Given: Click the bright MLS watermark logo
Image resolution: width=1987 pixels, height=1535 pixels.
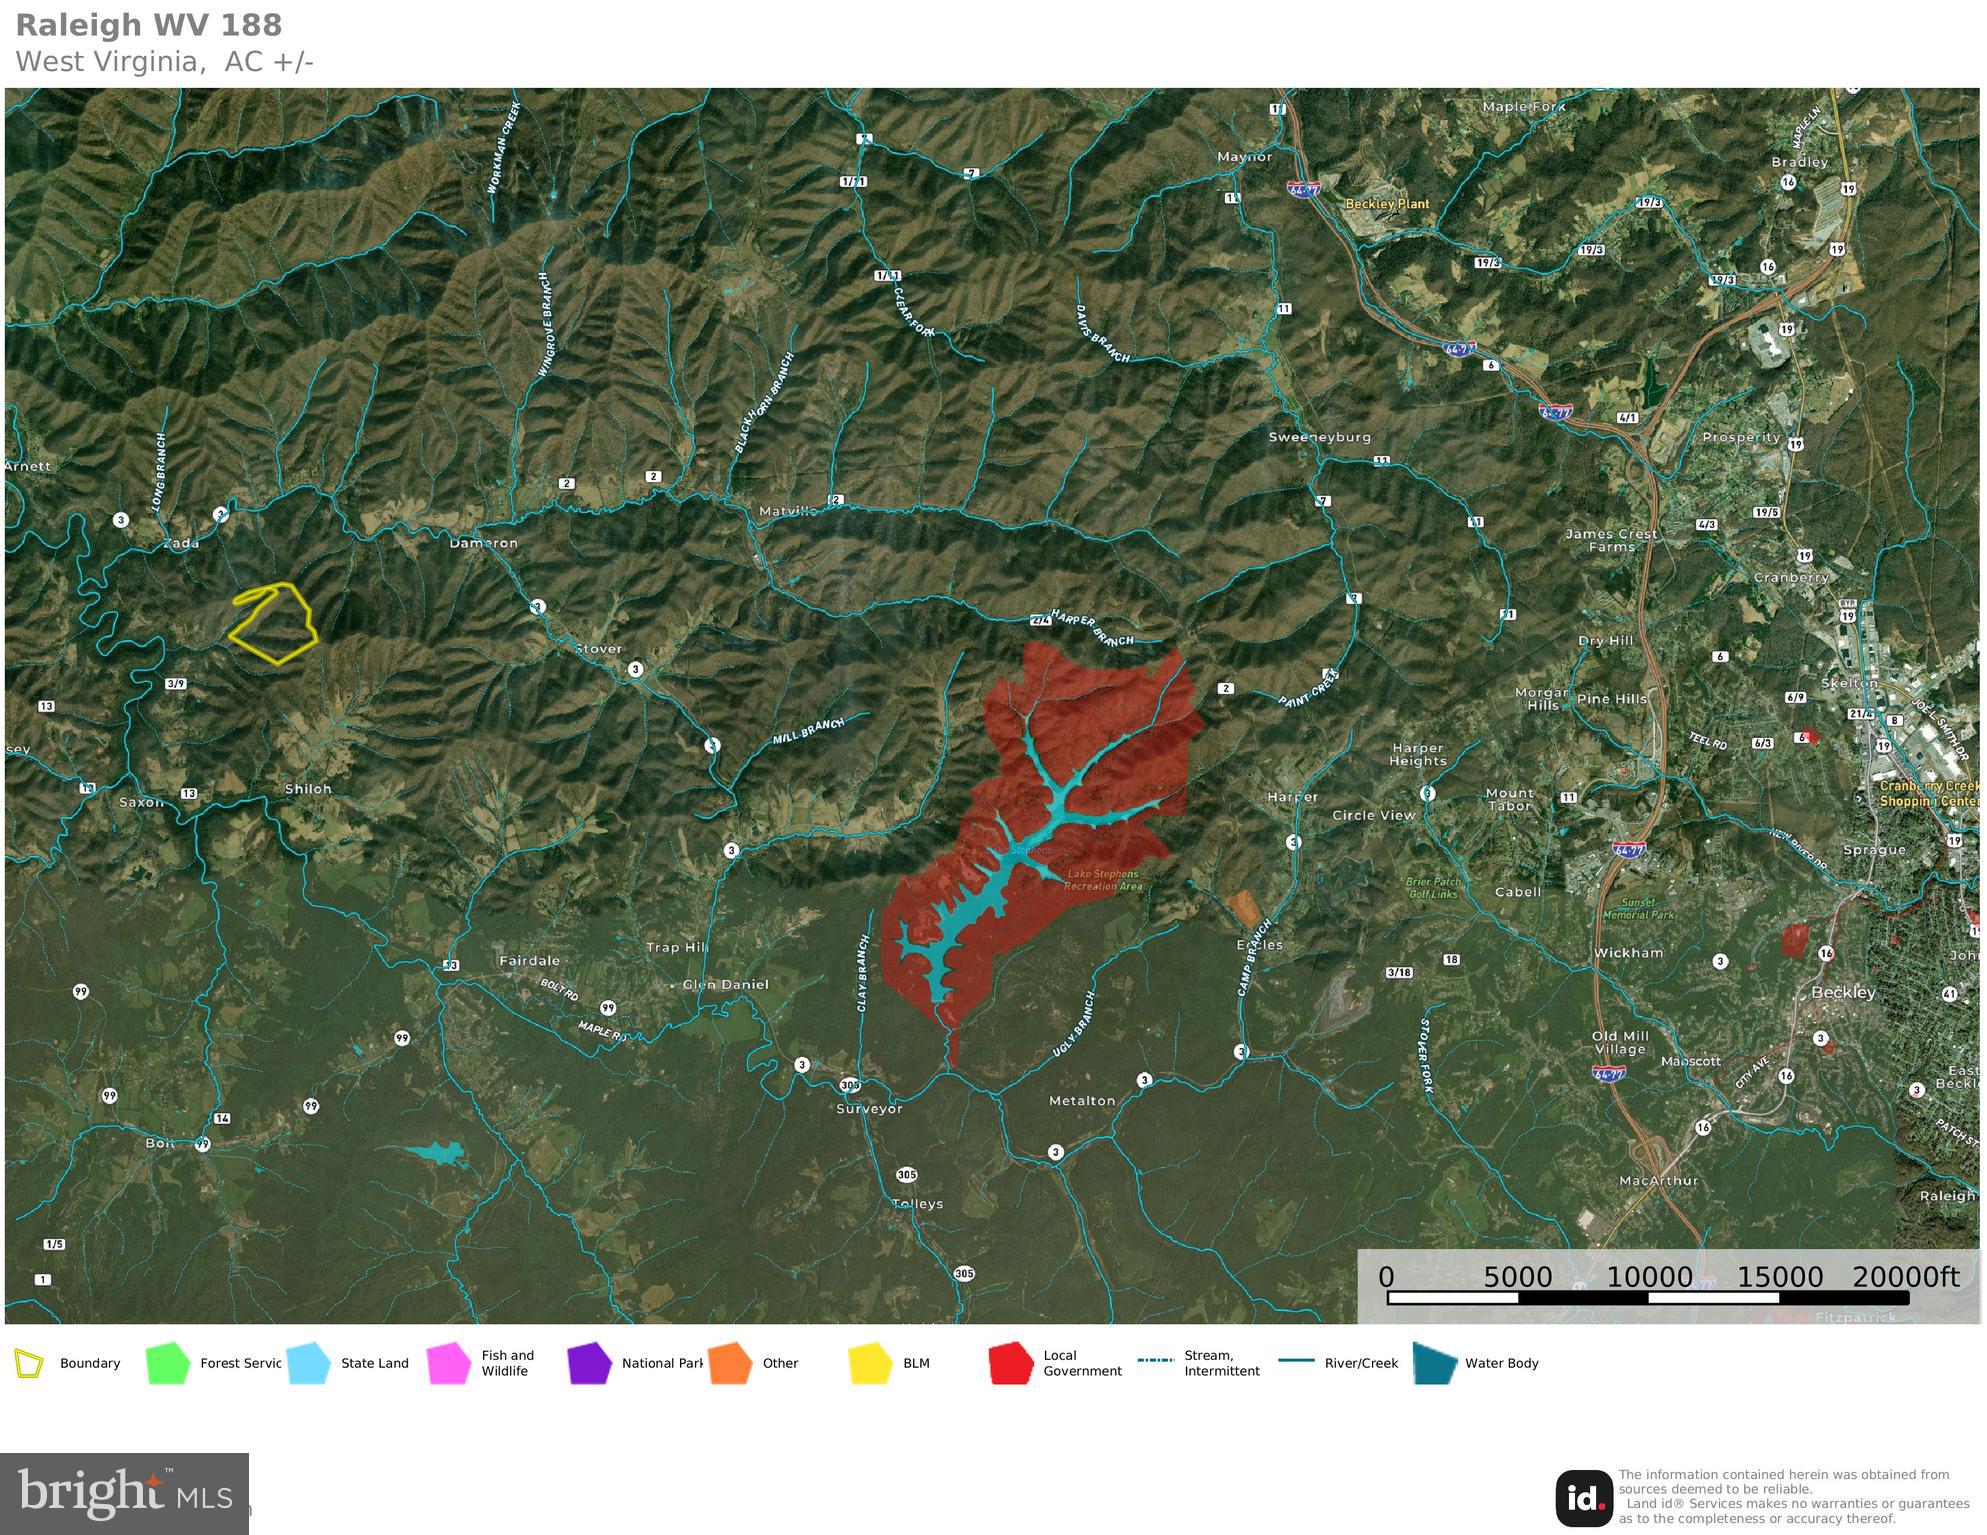Looking at the screenshot, I should tap(124, 1493).
